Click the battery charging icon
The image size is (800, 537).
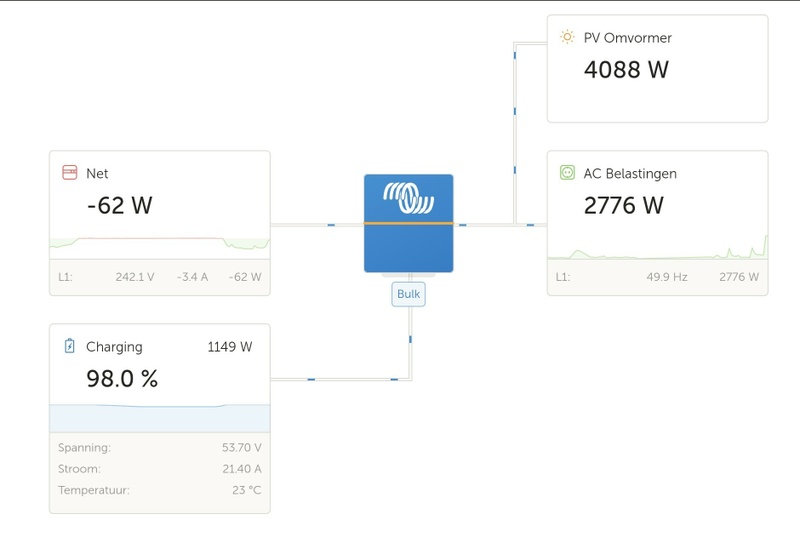coord(69,346)
